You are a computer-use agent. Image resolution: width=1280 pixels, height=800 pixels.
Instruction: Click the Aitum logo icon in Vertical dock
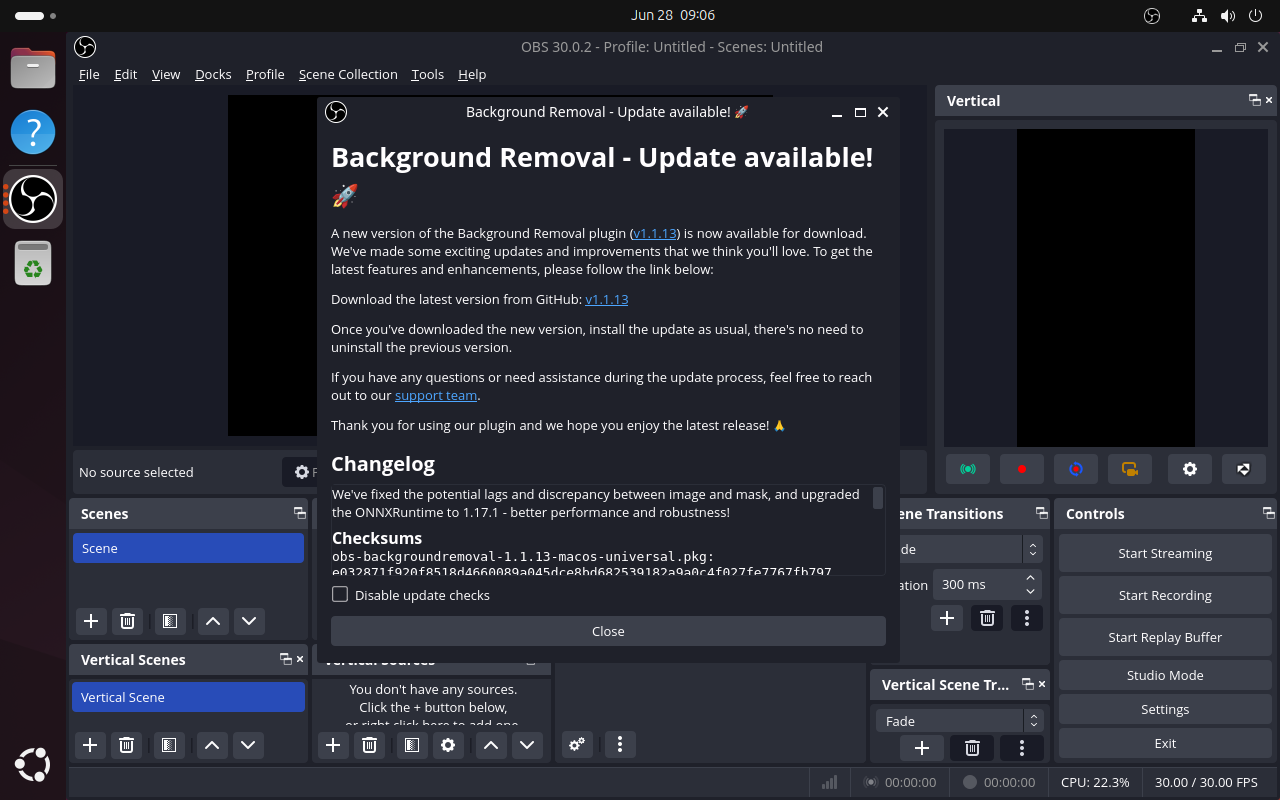pos(1244,469)
